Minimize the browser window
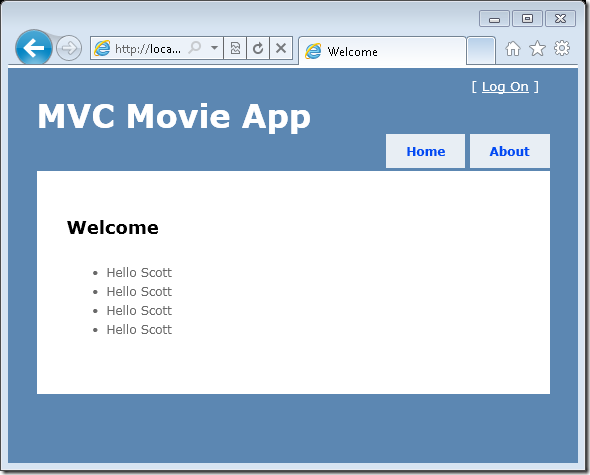This screenshot has width=590, height=475. (494, 19)
